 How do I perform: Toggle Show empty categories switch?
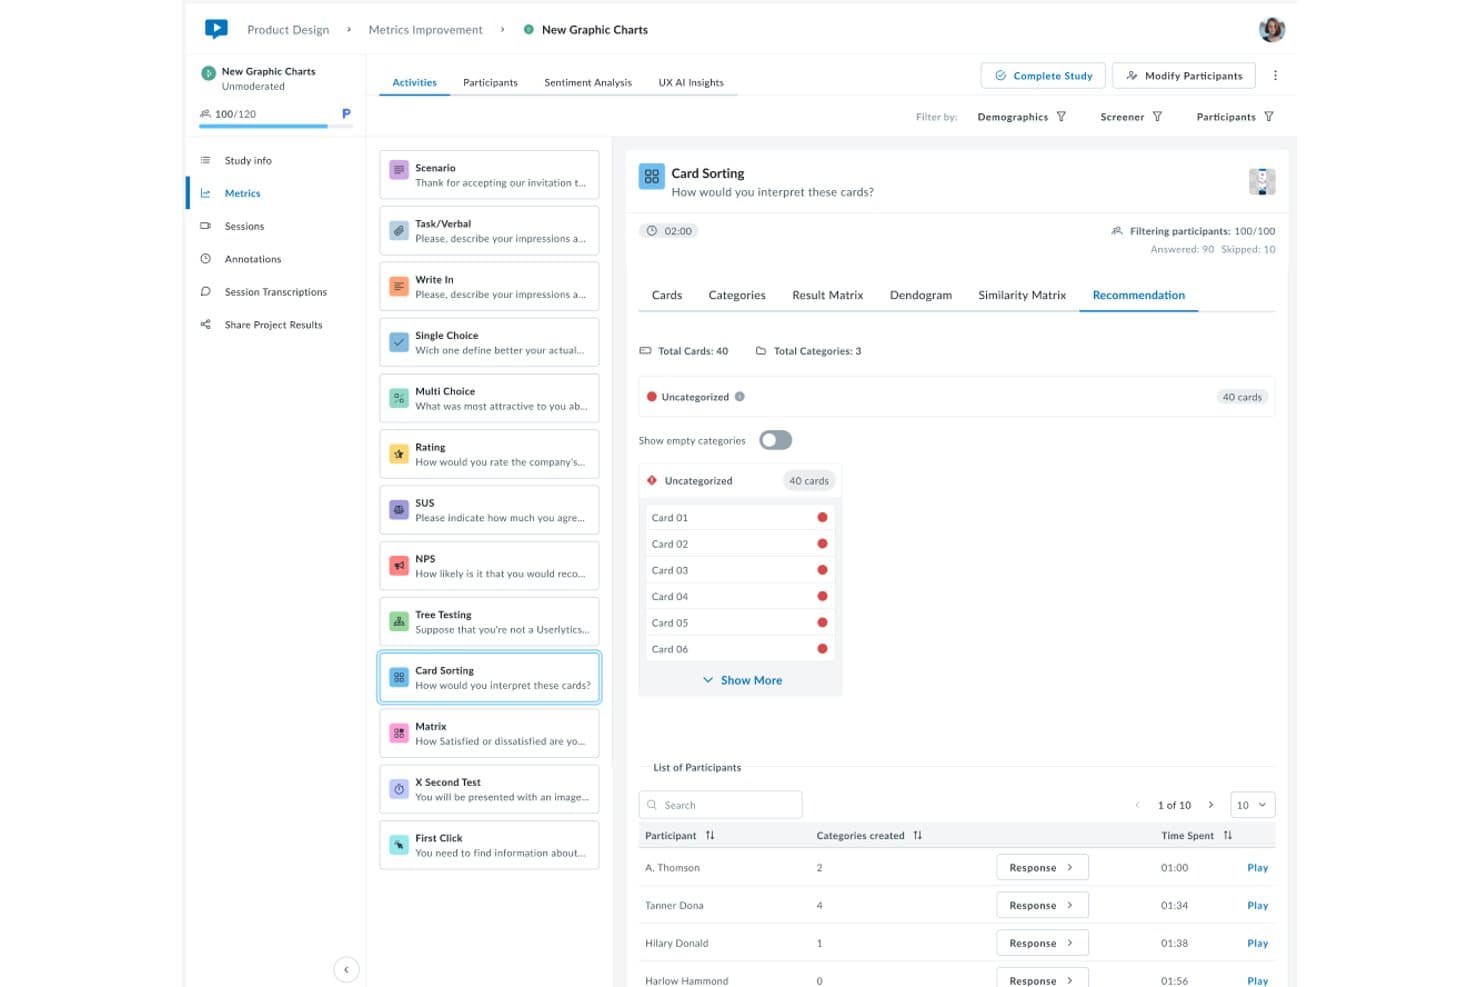tap(776, 440)
